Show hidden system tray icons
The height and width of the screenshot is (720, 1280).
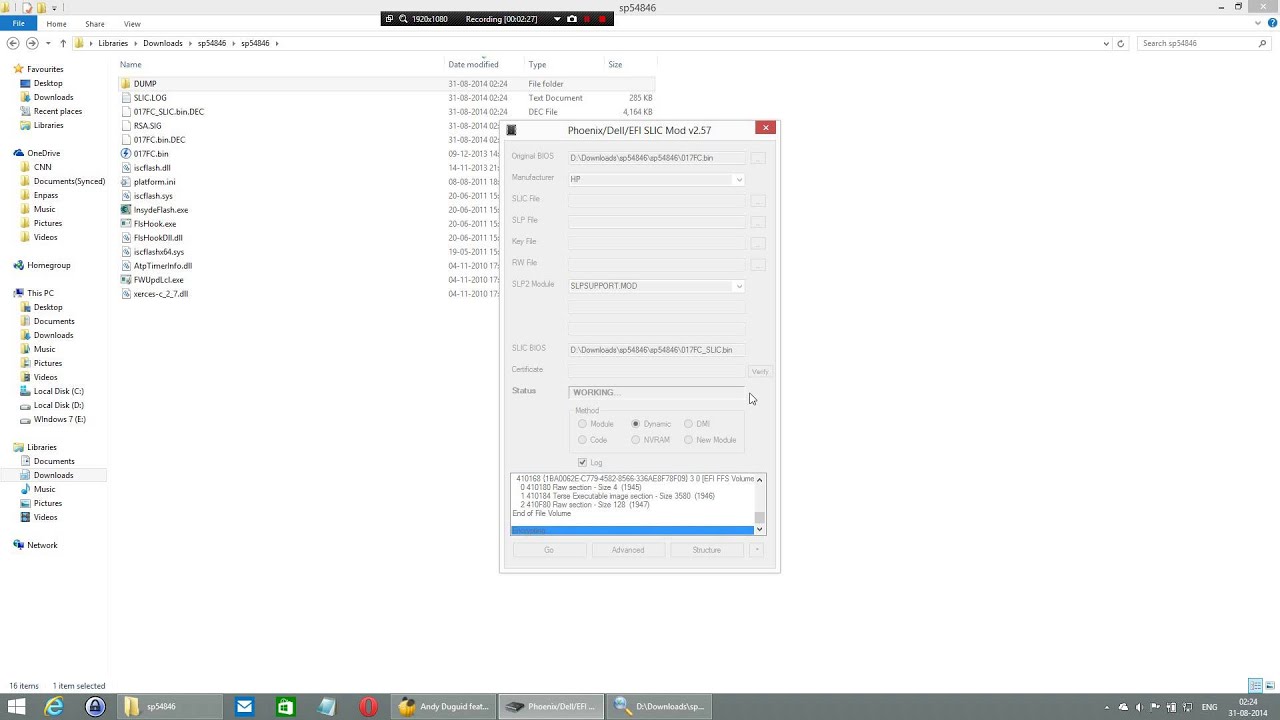pyautogui.click(x=1109, y=707)
